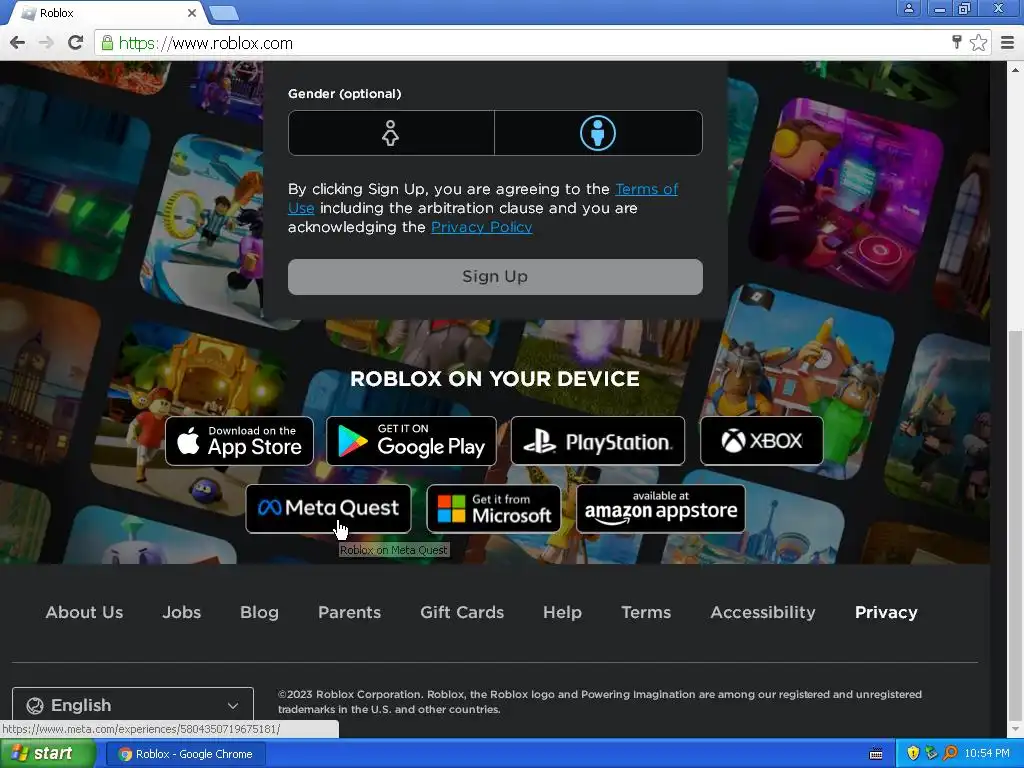Viewport: 1024px width, 768px height.
Task: Click the browser Back arrow
Action: (18, 43)
